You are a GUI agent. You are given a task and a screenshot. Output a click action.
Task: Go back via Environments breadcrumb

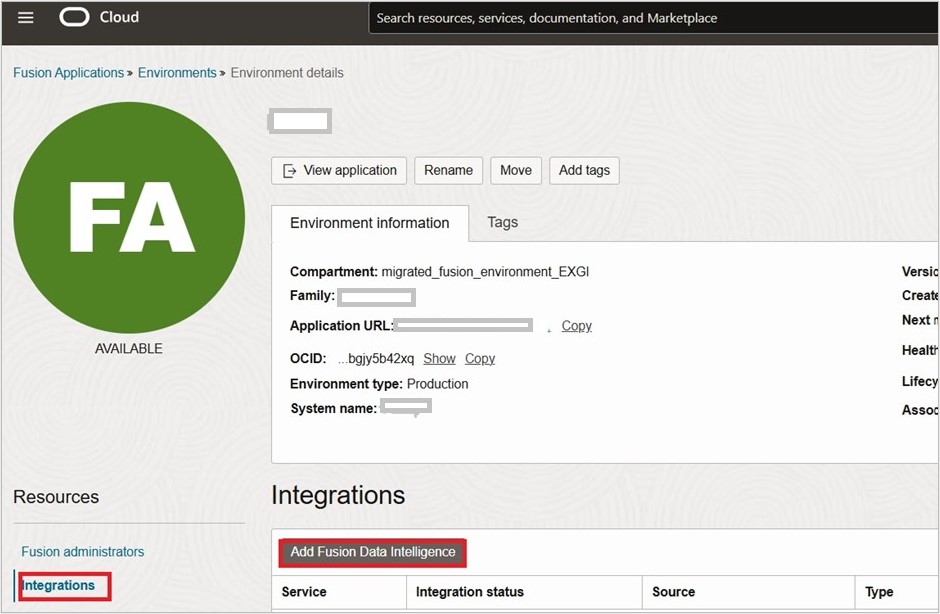178,72
